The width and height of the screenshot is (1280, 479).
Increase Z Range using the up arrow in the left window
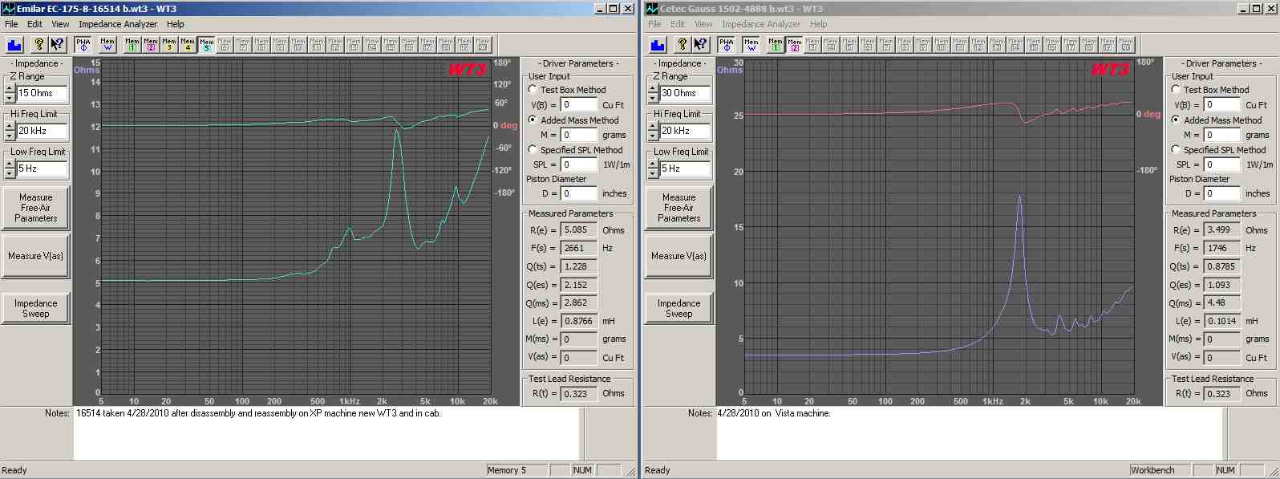tap(9, 88)
